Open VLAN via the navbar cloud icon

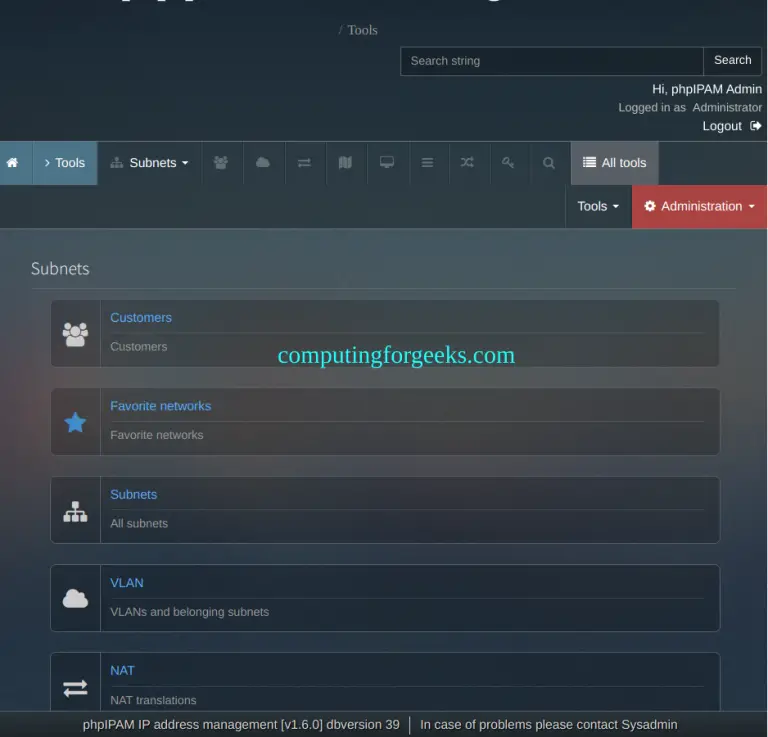point(263,163)
